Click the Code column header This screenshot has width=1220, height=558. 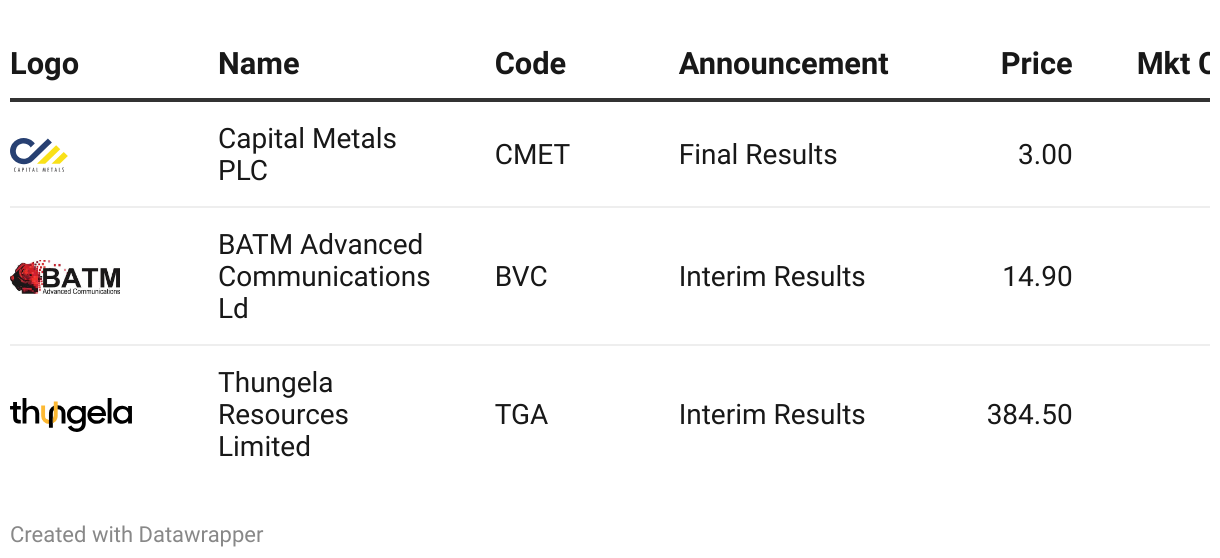tap(530, 64)
